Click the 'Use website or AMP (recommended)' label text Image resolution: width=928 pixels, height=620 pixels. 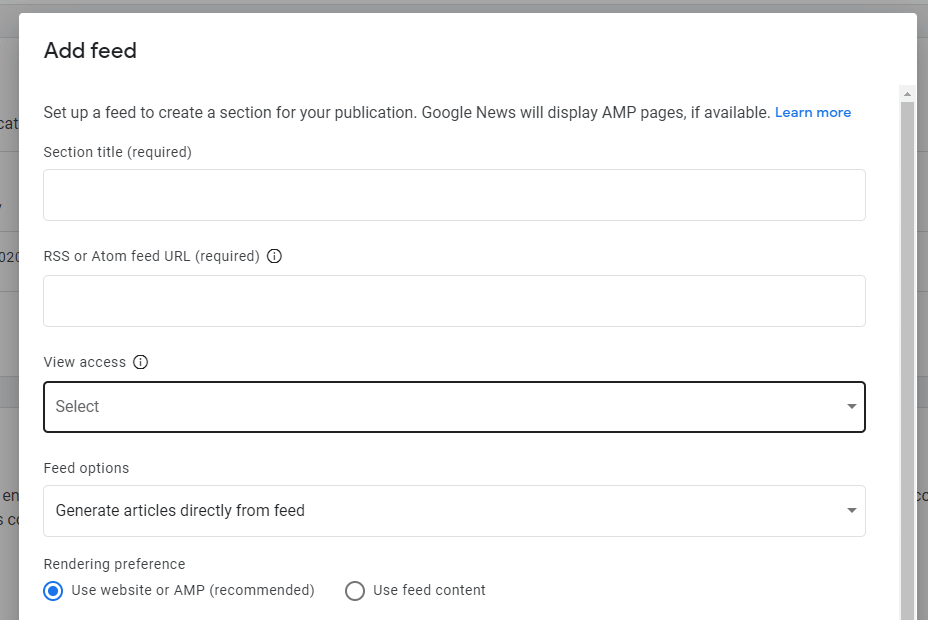tap(193, 591)
